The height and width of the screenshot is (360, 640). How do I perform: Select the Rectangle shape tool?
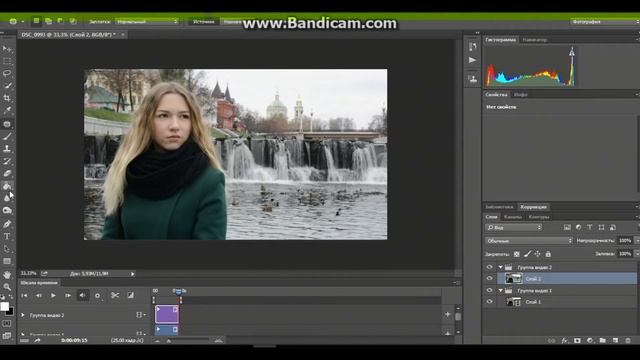7,261
